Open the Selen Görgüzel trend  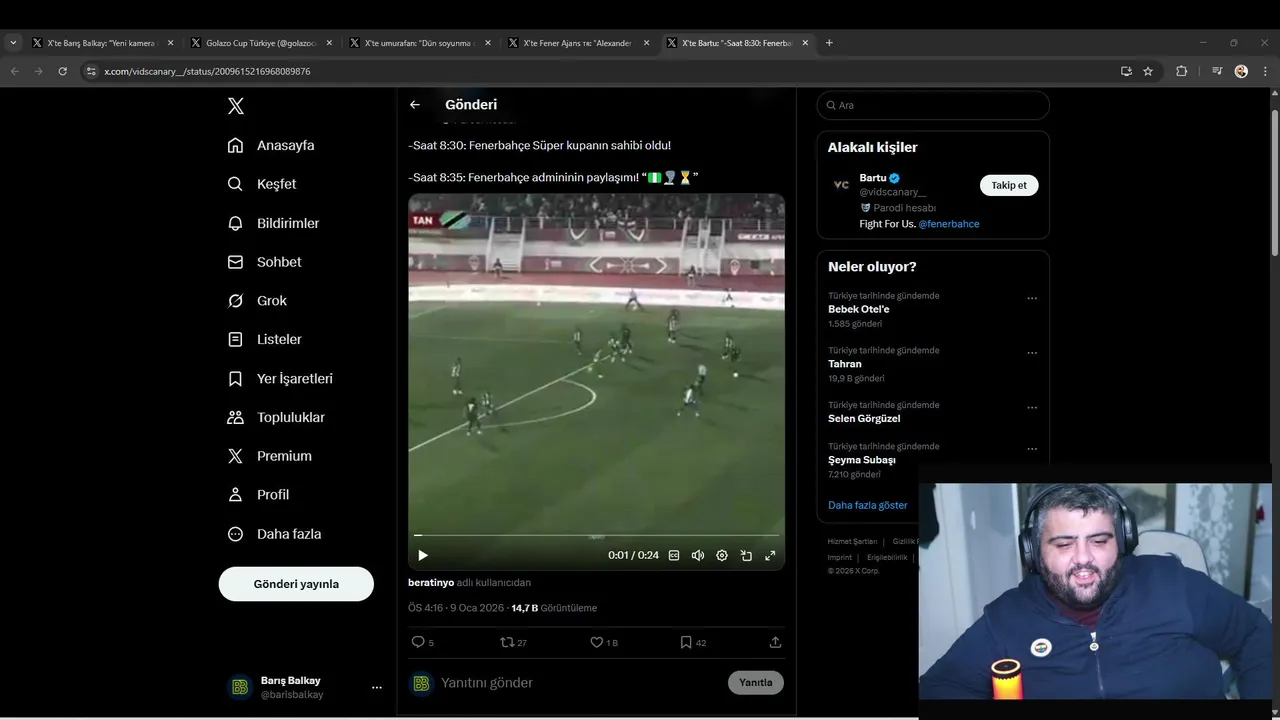[864, 419]
